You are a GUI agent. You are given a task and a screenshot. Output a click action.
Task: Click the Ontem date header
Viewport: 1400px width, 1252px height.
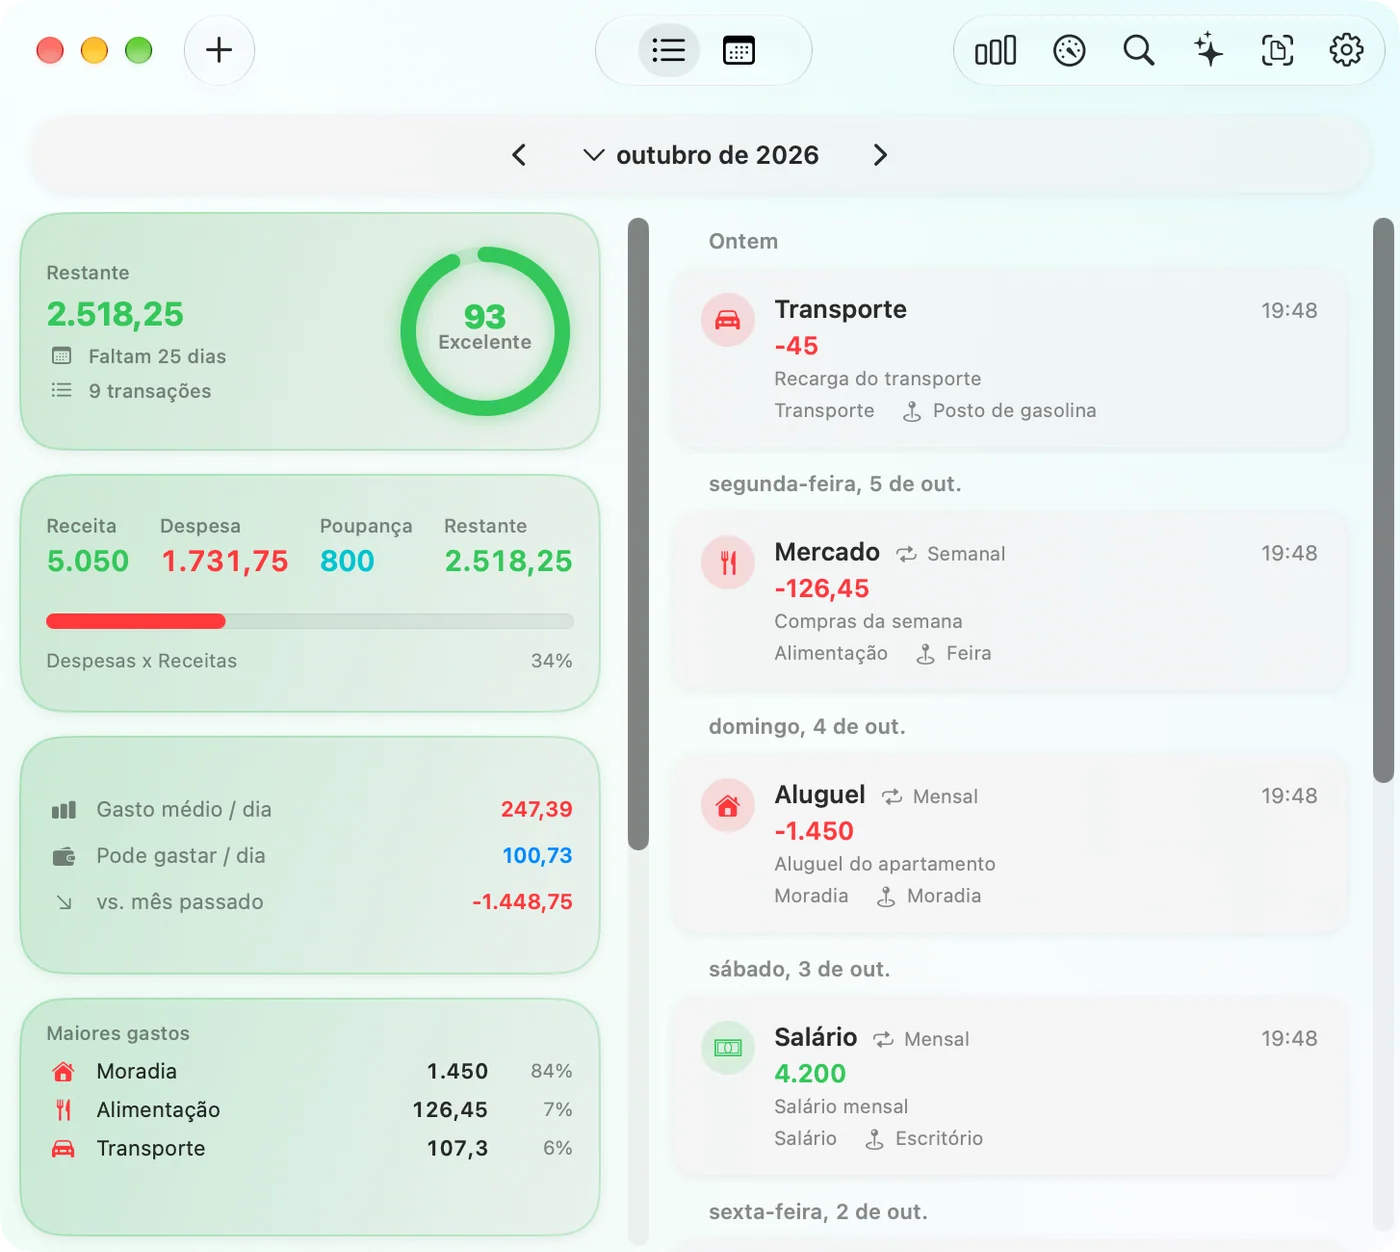click(743, 241)
